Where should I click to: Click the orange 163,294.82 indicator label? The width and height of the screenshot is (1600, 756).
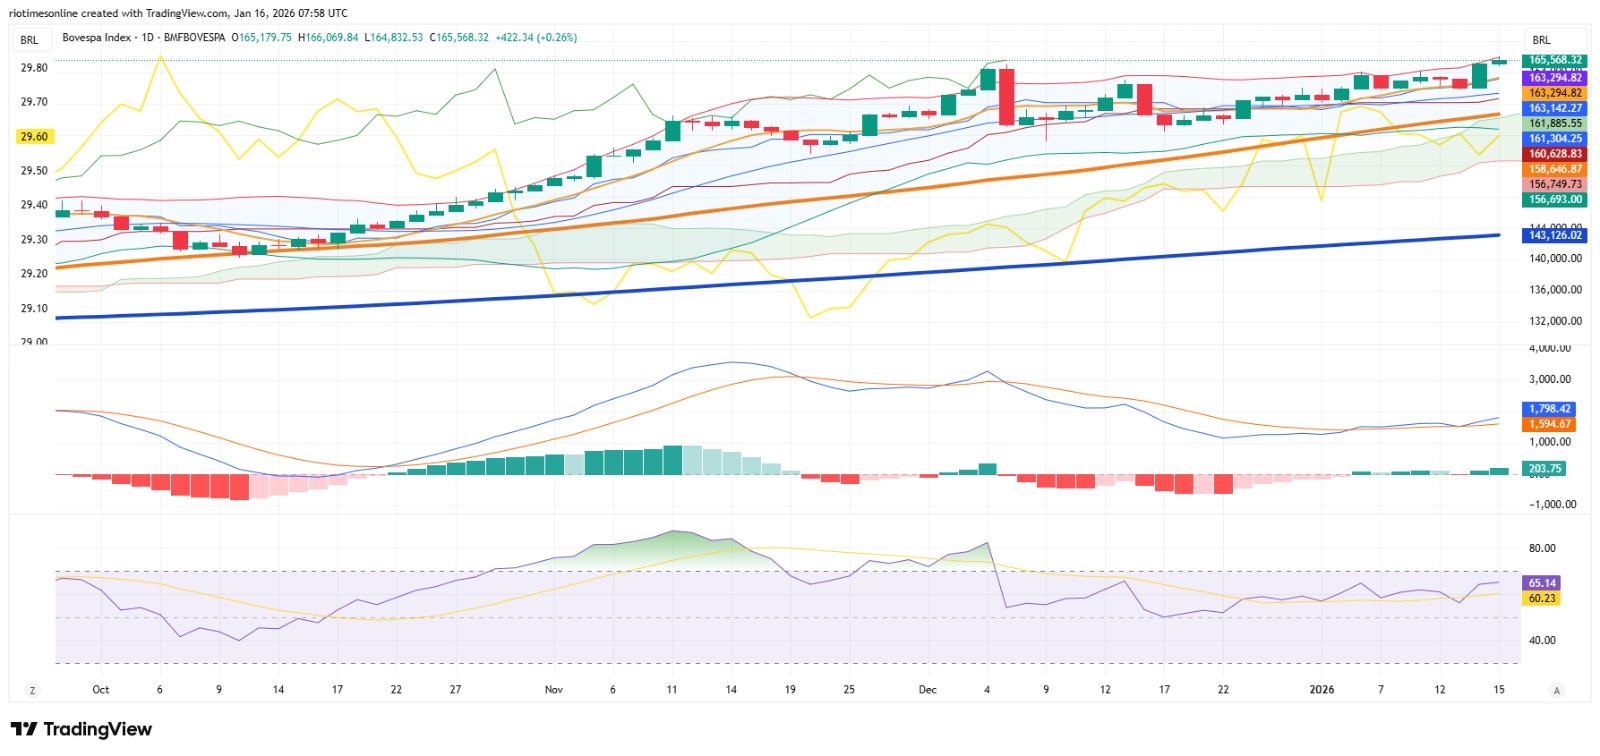pyautogui.click(x=1555, y=93)
